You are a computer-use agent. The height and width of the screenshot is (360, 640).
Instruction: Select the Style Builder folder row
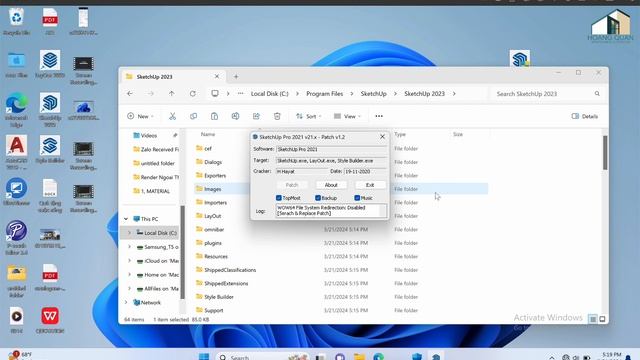(x=341, y=297)
